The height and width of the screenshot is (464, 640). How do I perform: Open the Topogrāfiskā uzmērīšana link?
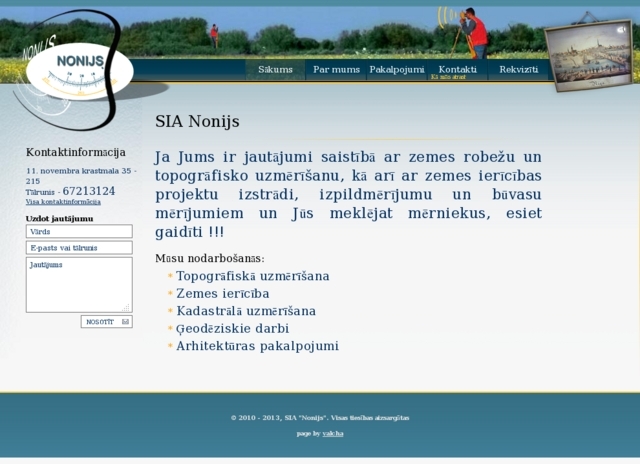[x=253, y=276]
